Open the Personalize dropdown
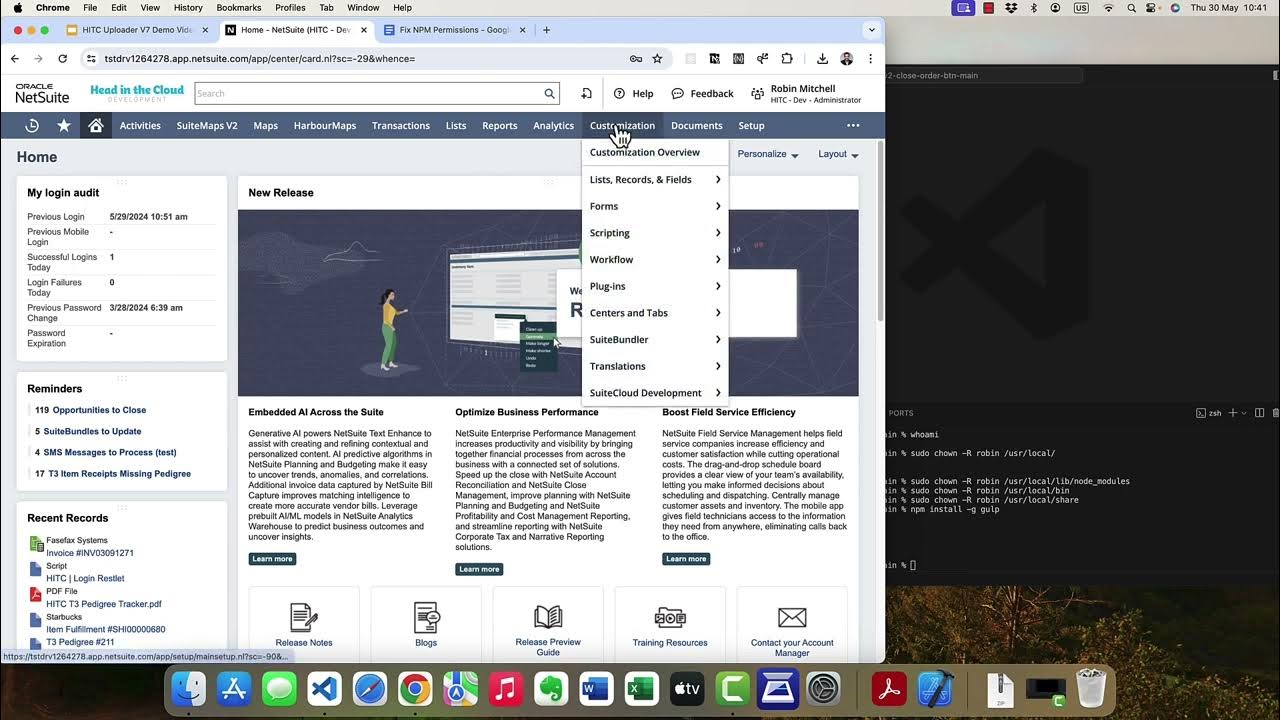Viewport: 1280px width, 720px height. 766,154
